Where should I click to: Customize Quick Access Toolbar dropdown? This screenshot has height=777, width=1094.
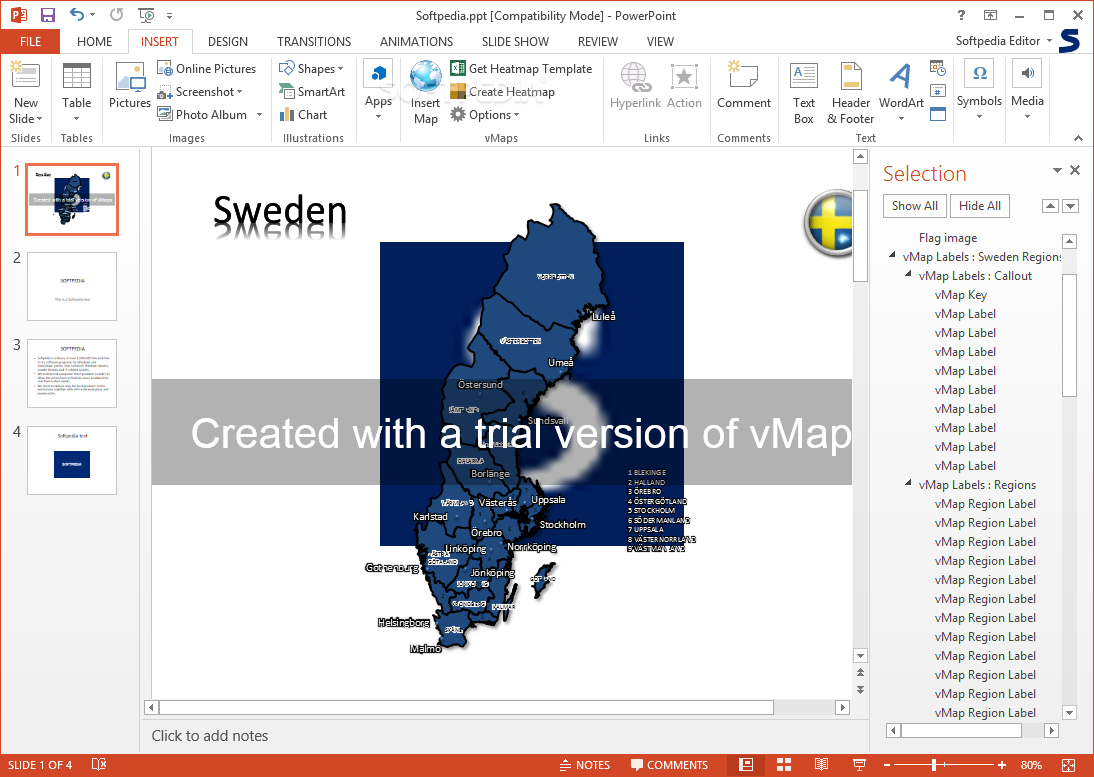click(x=170, y=15)
